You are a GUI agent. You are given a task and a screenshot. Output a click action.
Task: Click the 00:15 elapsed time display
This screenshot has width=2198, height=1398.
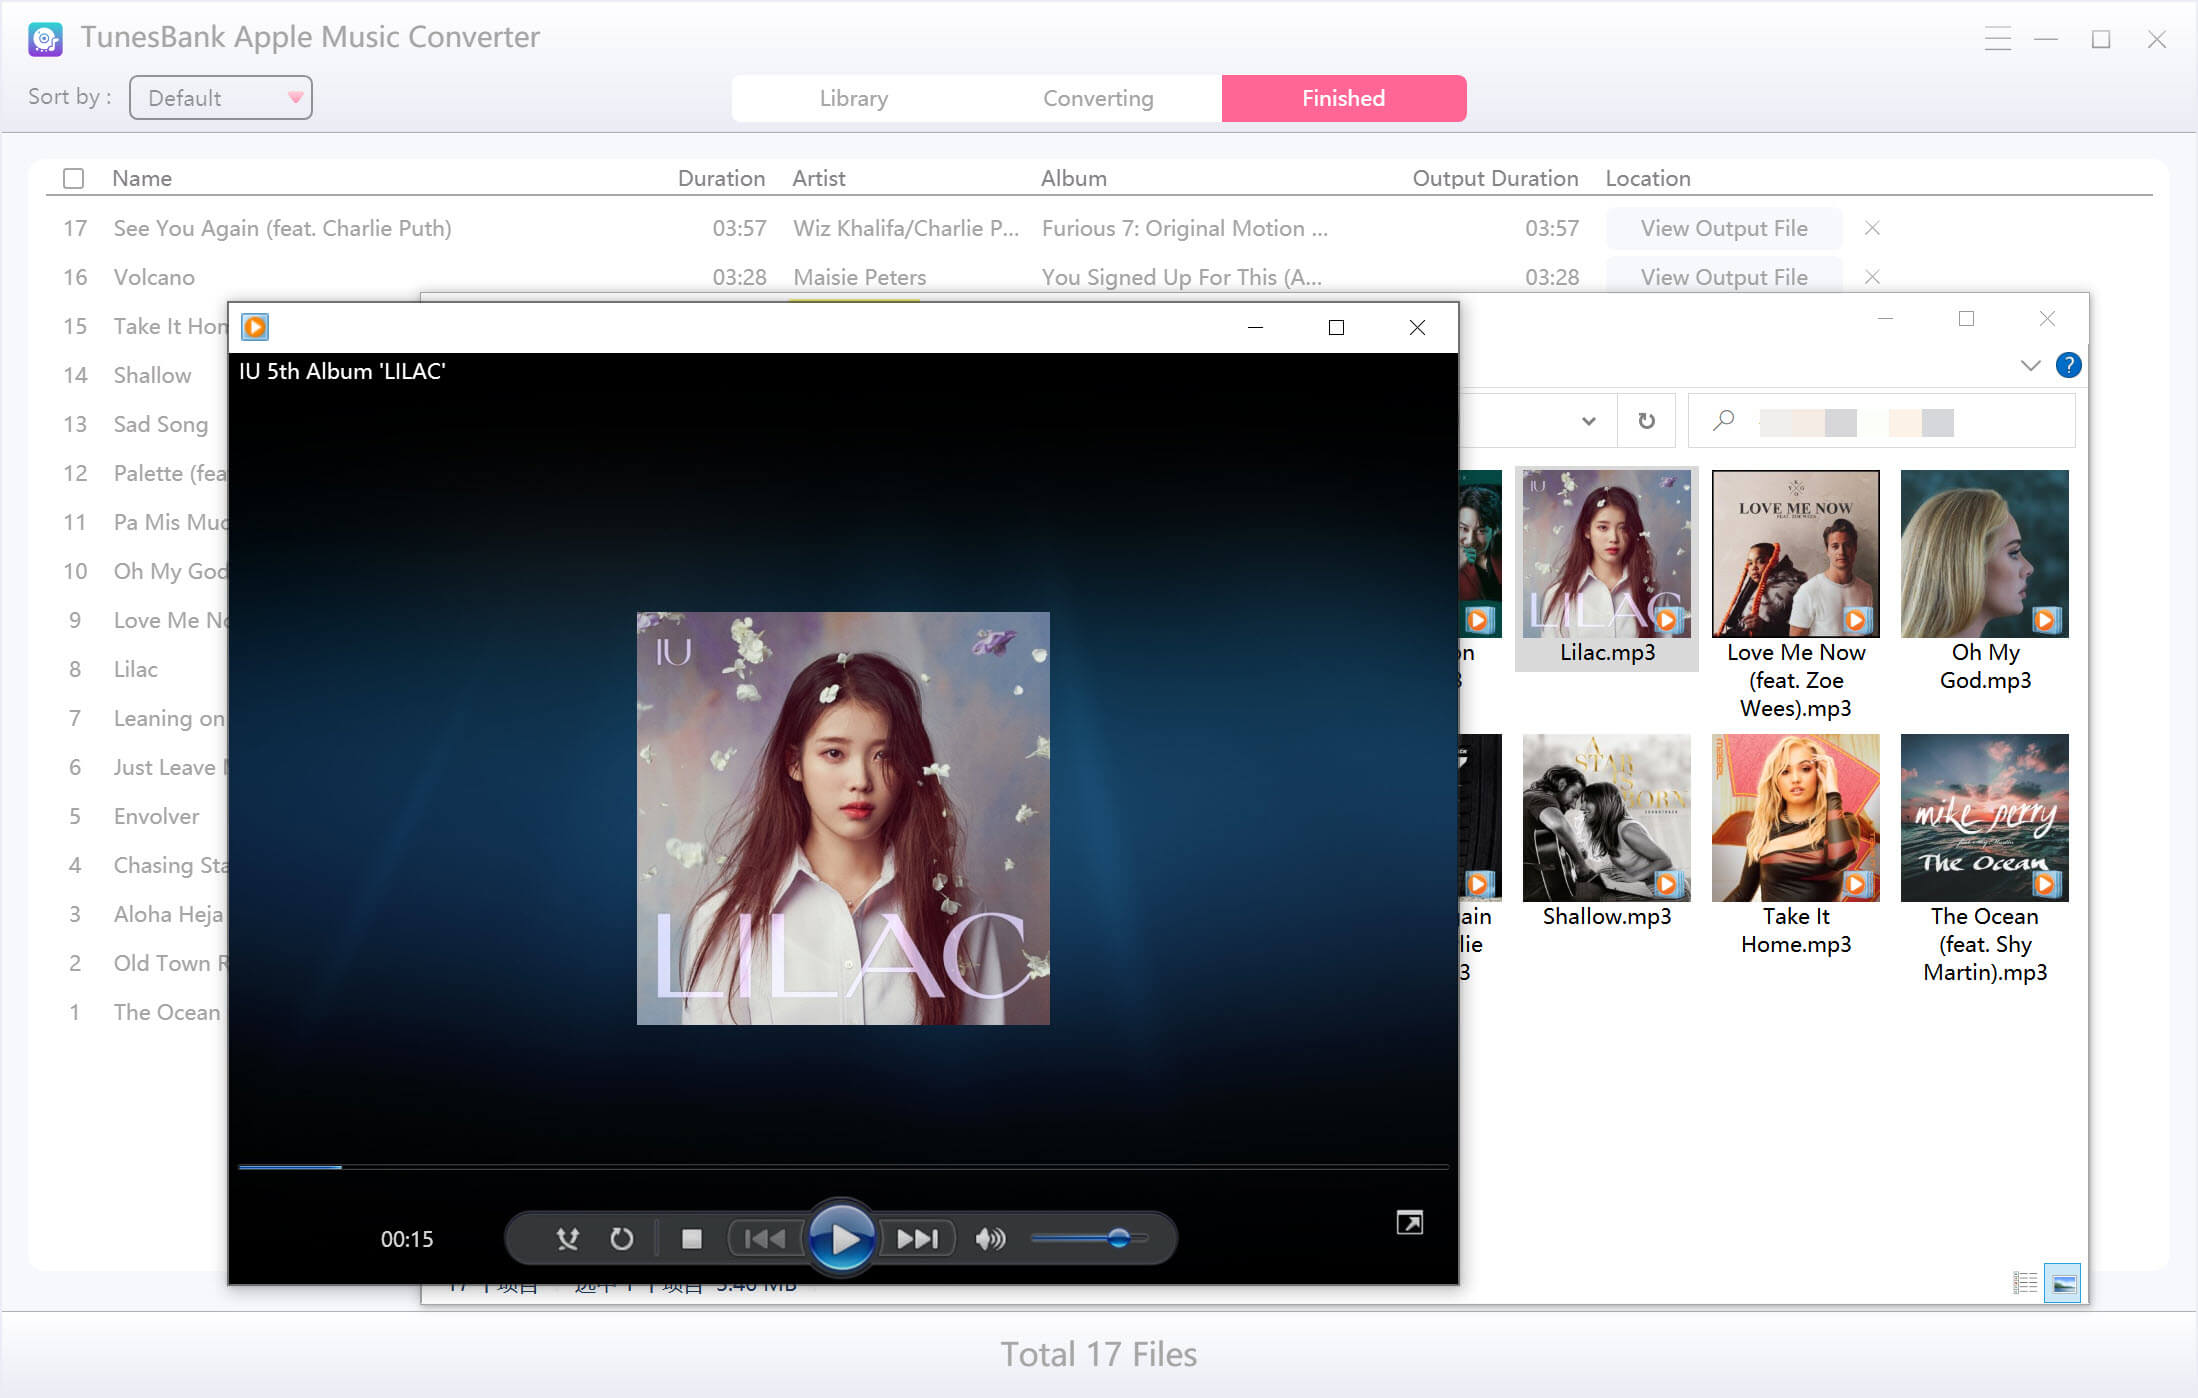pyautogui.click(x=407, y=1239)
